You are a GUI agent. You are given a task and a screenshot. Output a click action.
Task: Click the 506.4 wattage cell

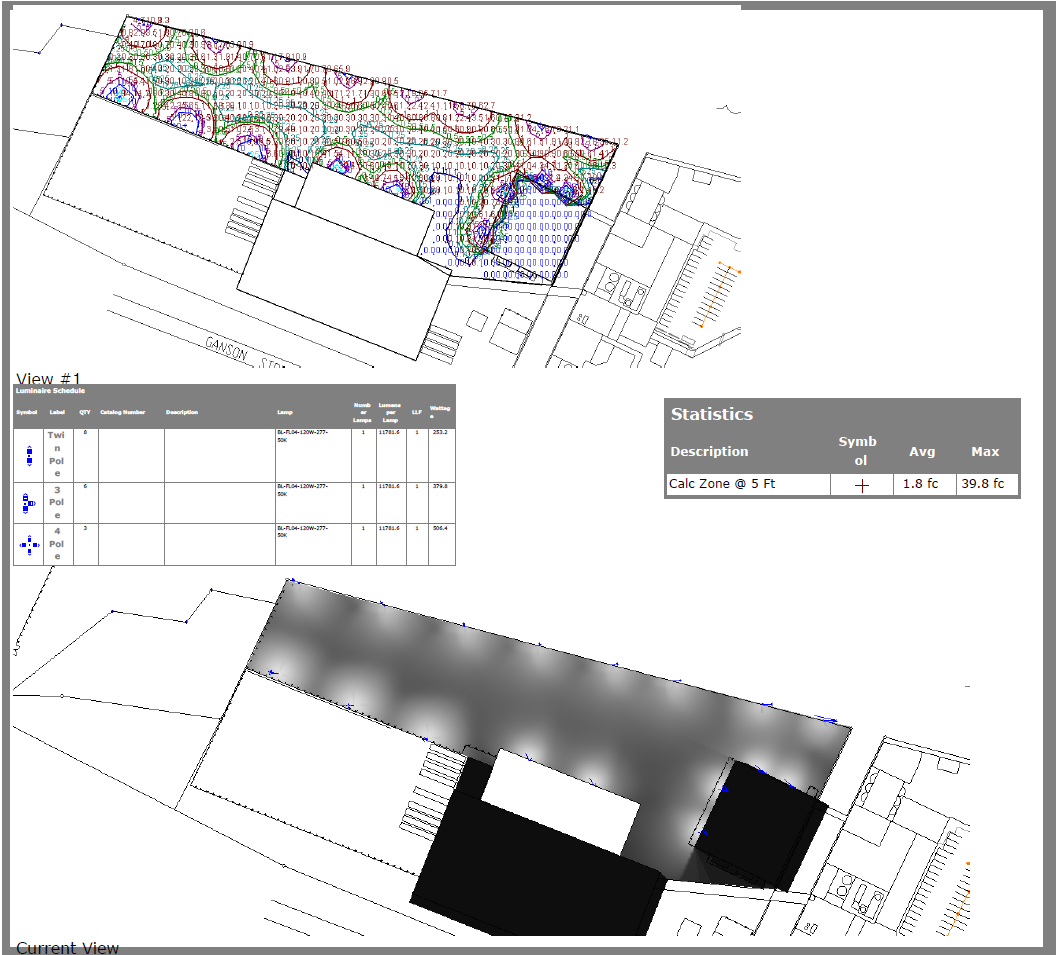tap(439, 528)
